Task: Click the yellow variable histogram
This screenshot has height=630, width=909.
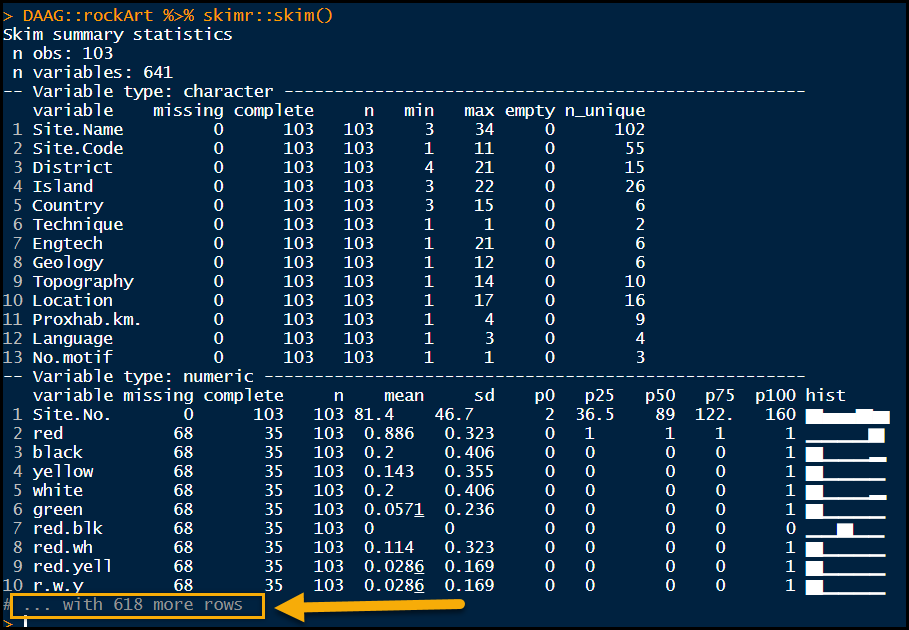Action: click(846, 471)
